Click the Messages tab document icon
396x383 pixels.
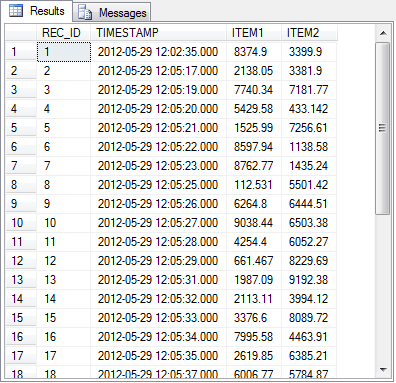tap(85, 13)
